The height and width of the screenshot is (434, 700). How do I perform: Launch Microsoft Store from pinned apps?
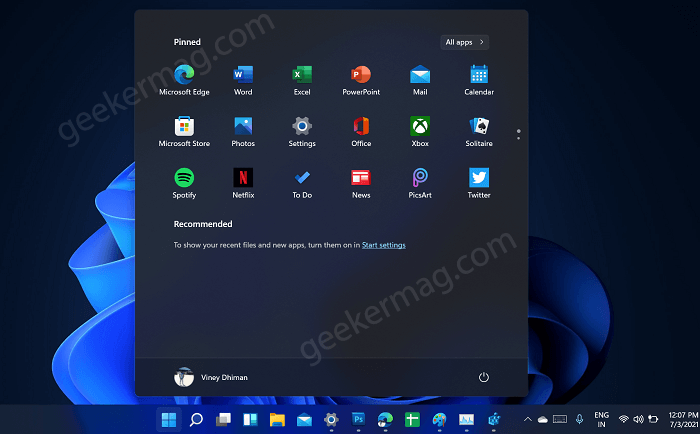(x=184, y=132)
